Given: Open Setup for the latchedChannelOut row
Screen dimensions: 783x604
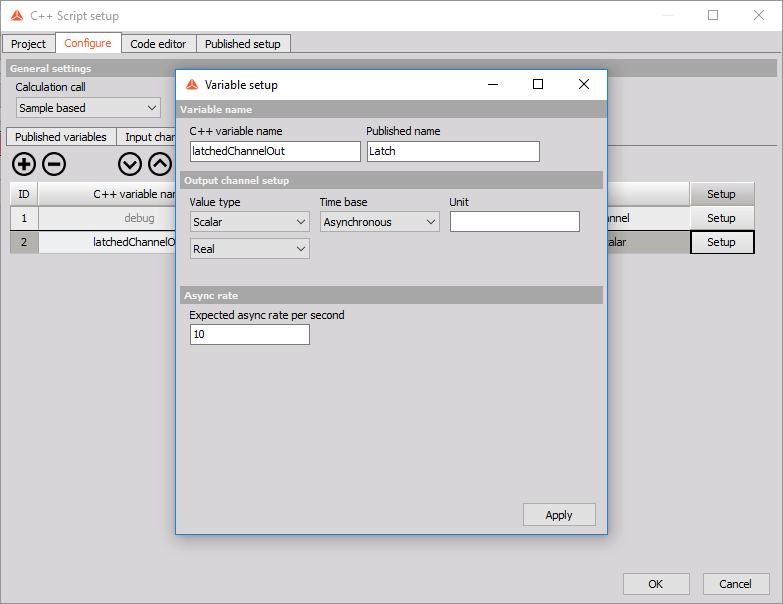Looking at the screenshot, I should point(722,242).
